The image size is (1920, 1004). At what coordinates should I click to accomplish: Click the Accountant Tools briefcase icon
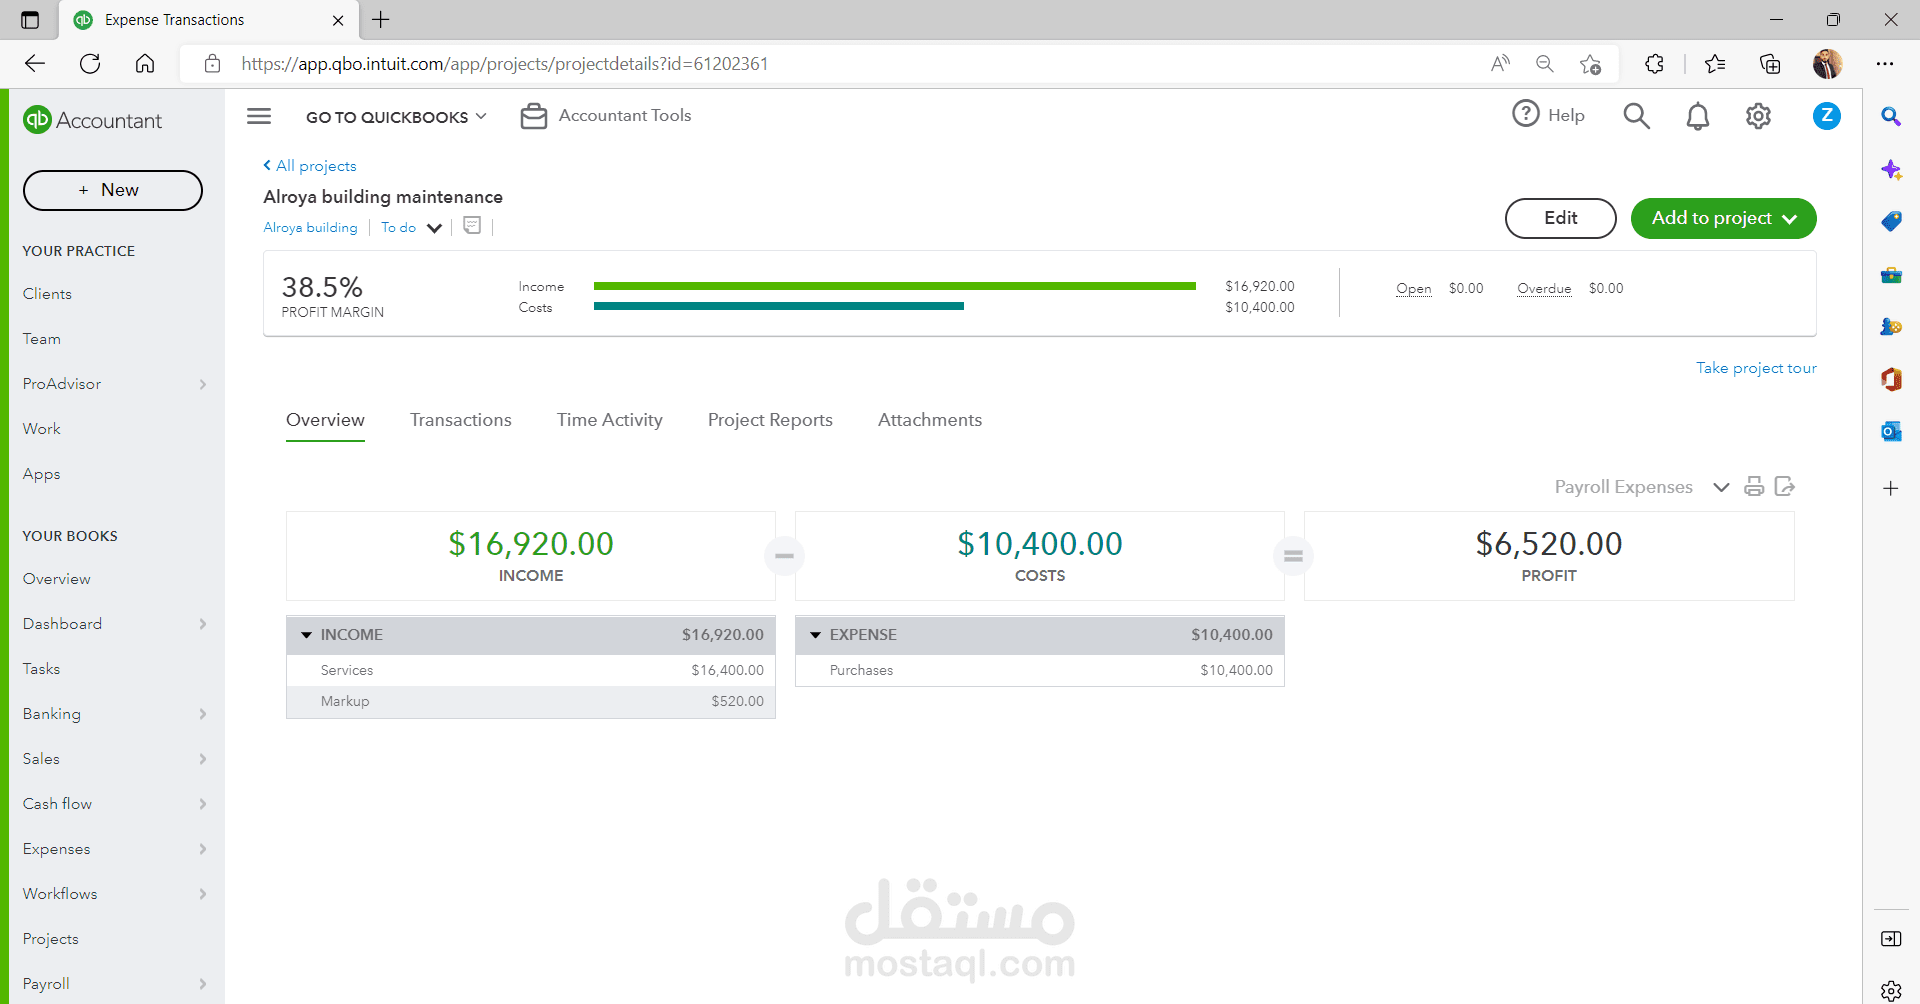coord(534,116)
